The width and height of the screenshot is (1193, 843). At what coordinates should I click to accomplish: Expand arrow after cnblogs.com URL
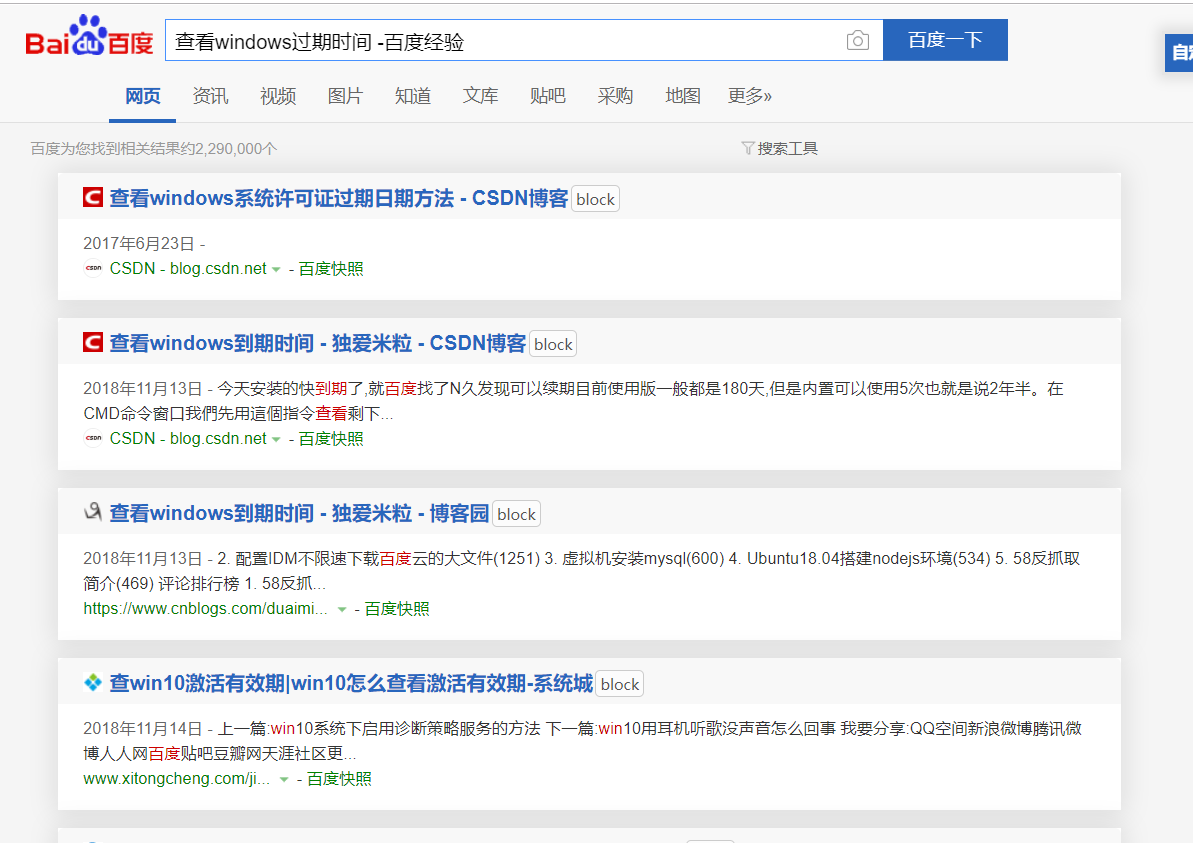[342, 609]
